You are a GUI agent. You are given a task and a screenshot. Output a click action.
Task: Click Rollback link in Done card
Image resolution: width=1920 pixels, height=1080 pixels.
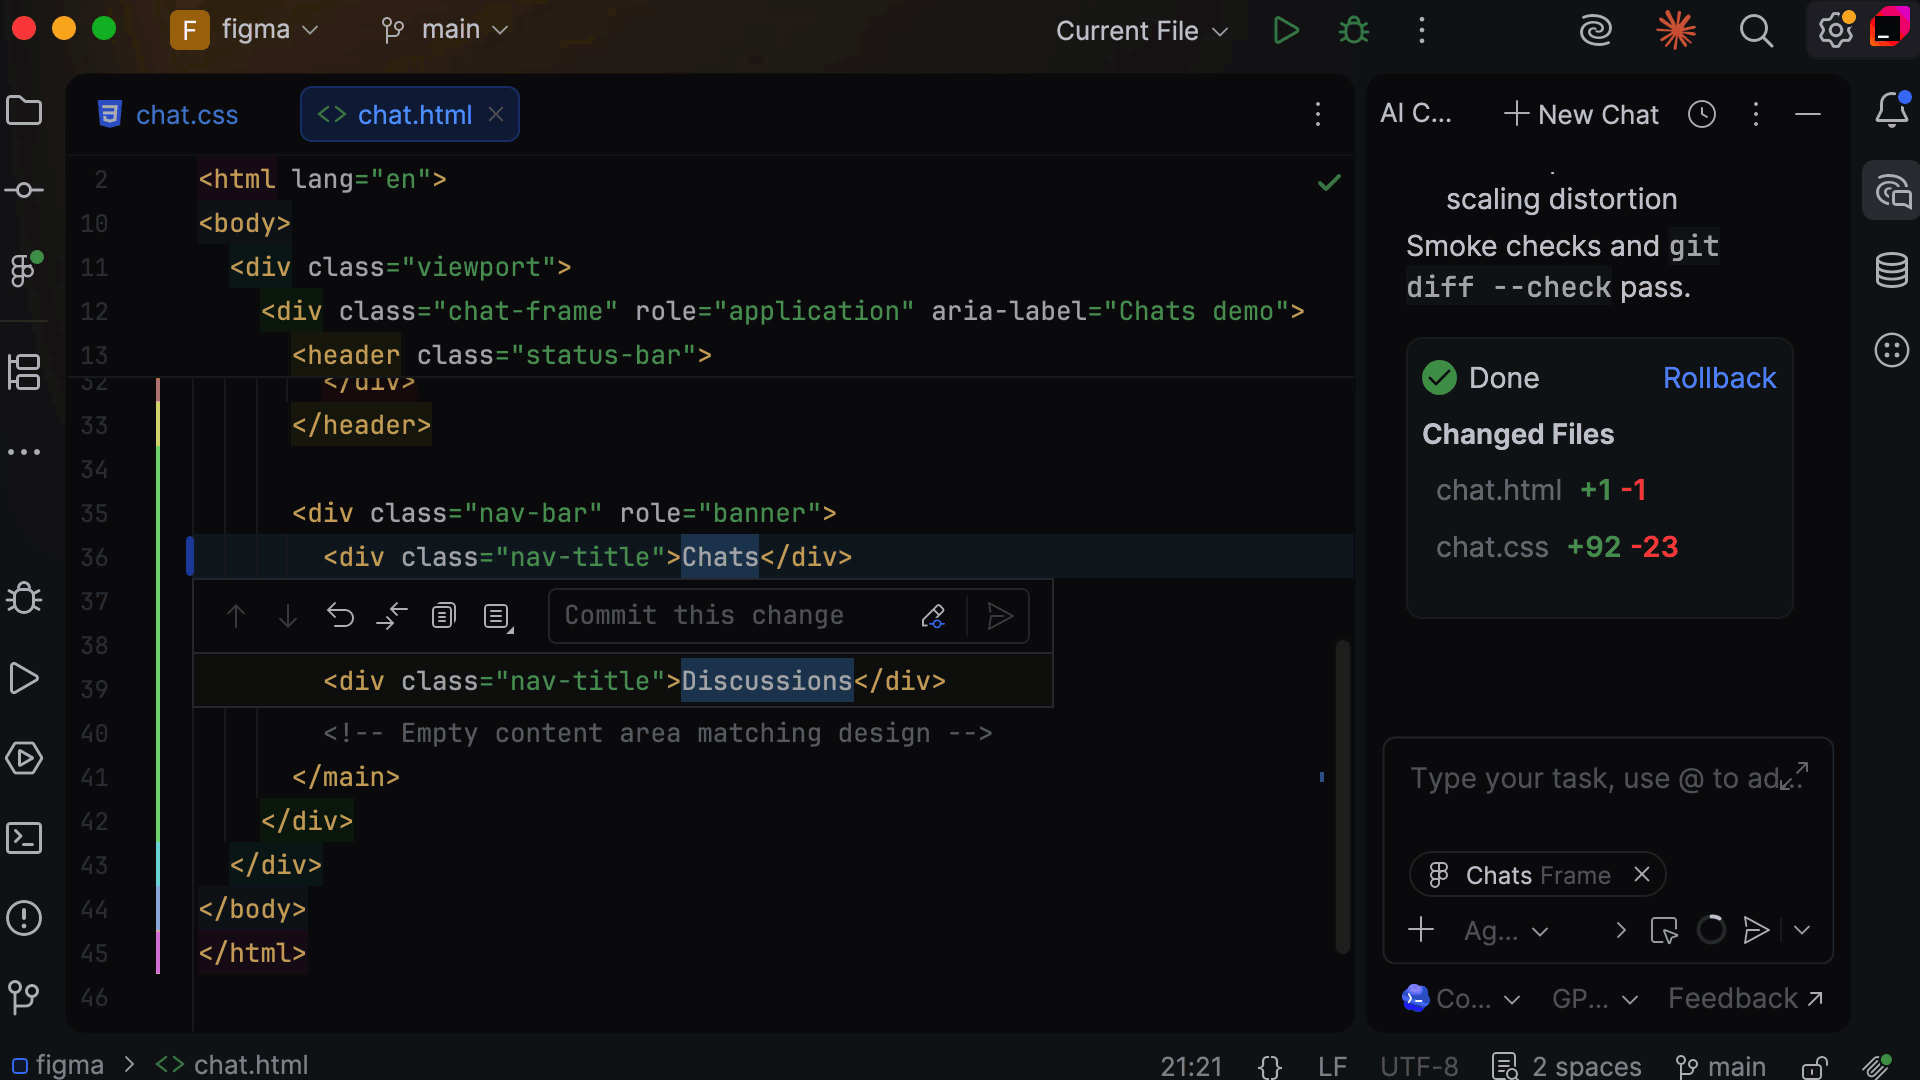click(x=1719, y=378)
